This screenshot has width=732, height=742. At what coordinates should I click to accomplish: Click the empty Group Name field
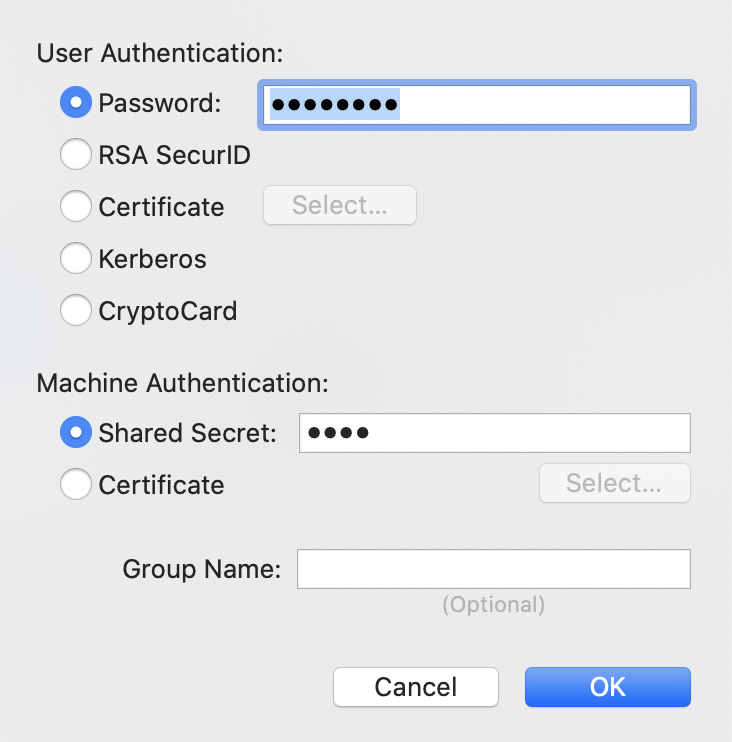(x=494, y=569)
